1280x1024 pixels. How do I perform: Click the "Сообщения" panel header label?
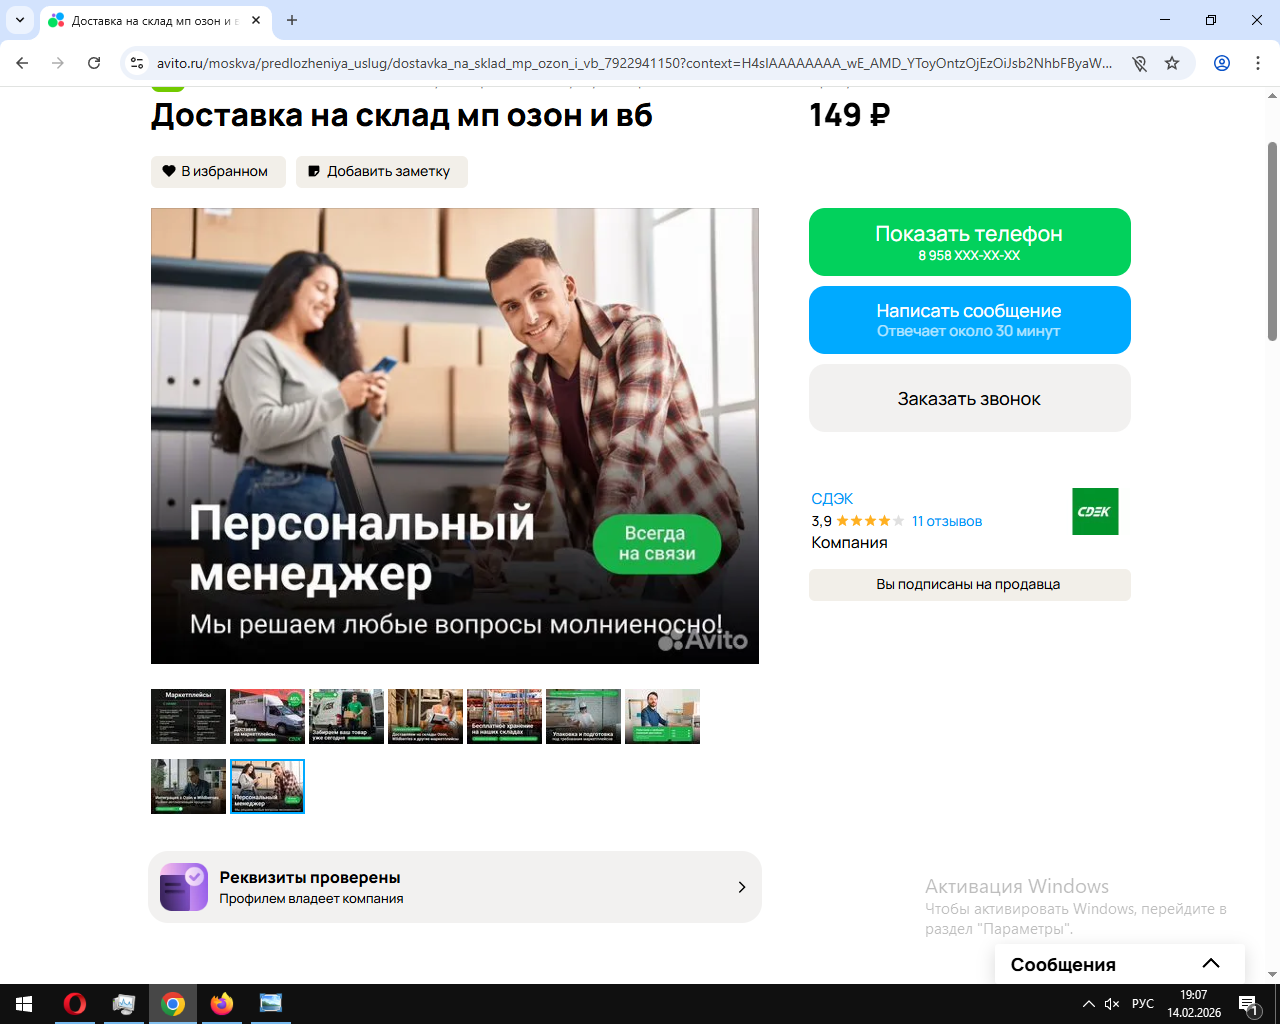click(x=1063, y=964)
